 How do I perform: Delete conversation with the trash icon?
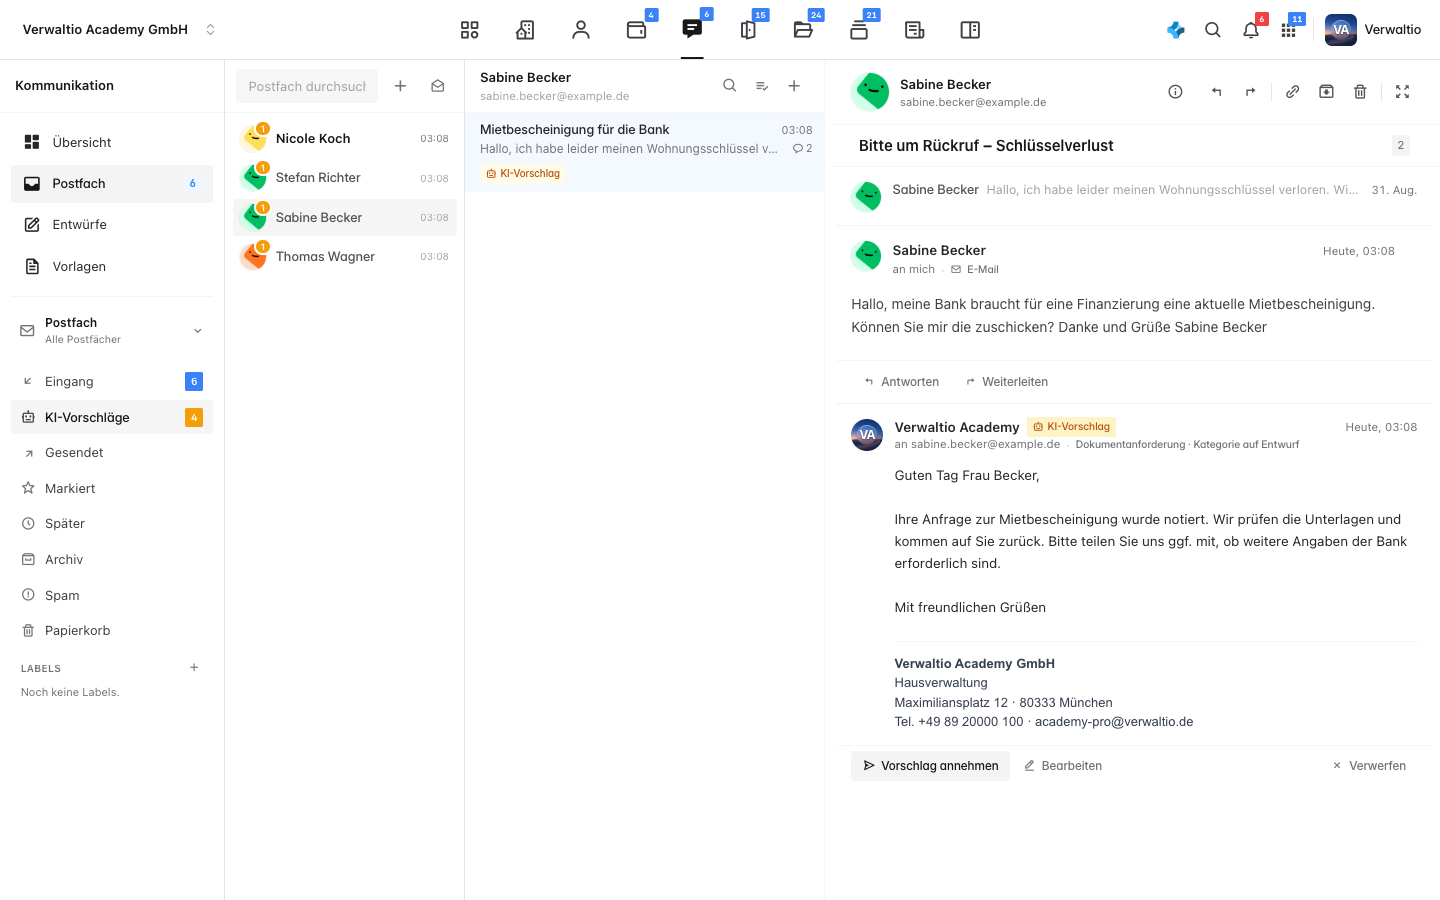(1360, 92)
